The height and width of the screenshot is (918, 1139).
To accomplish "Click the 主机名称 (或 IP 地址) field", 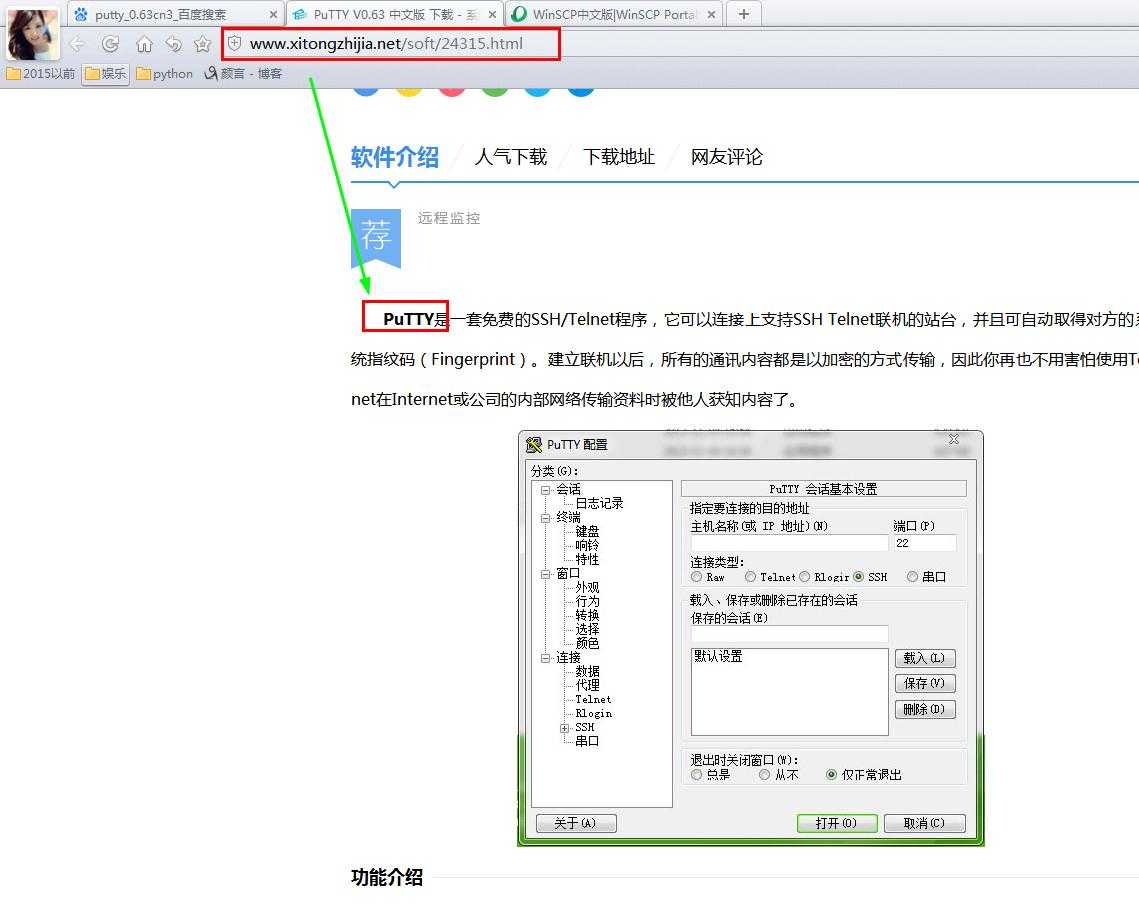I will tap(789, 543).
